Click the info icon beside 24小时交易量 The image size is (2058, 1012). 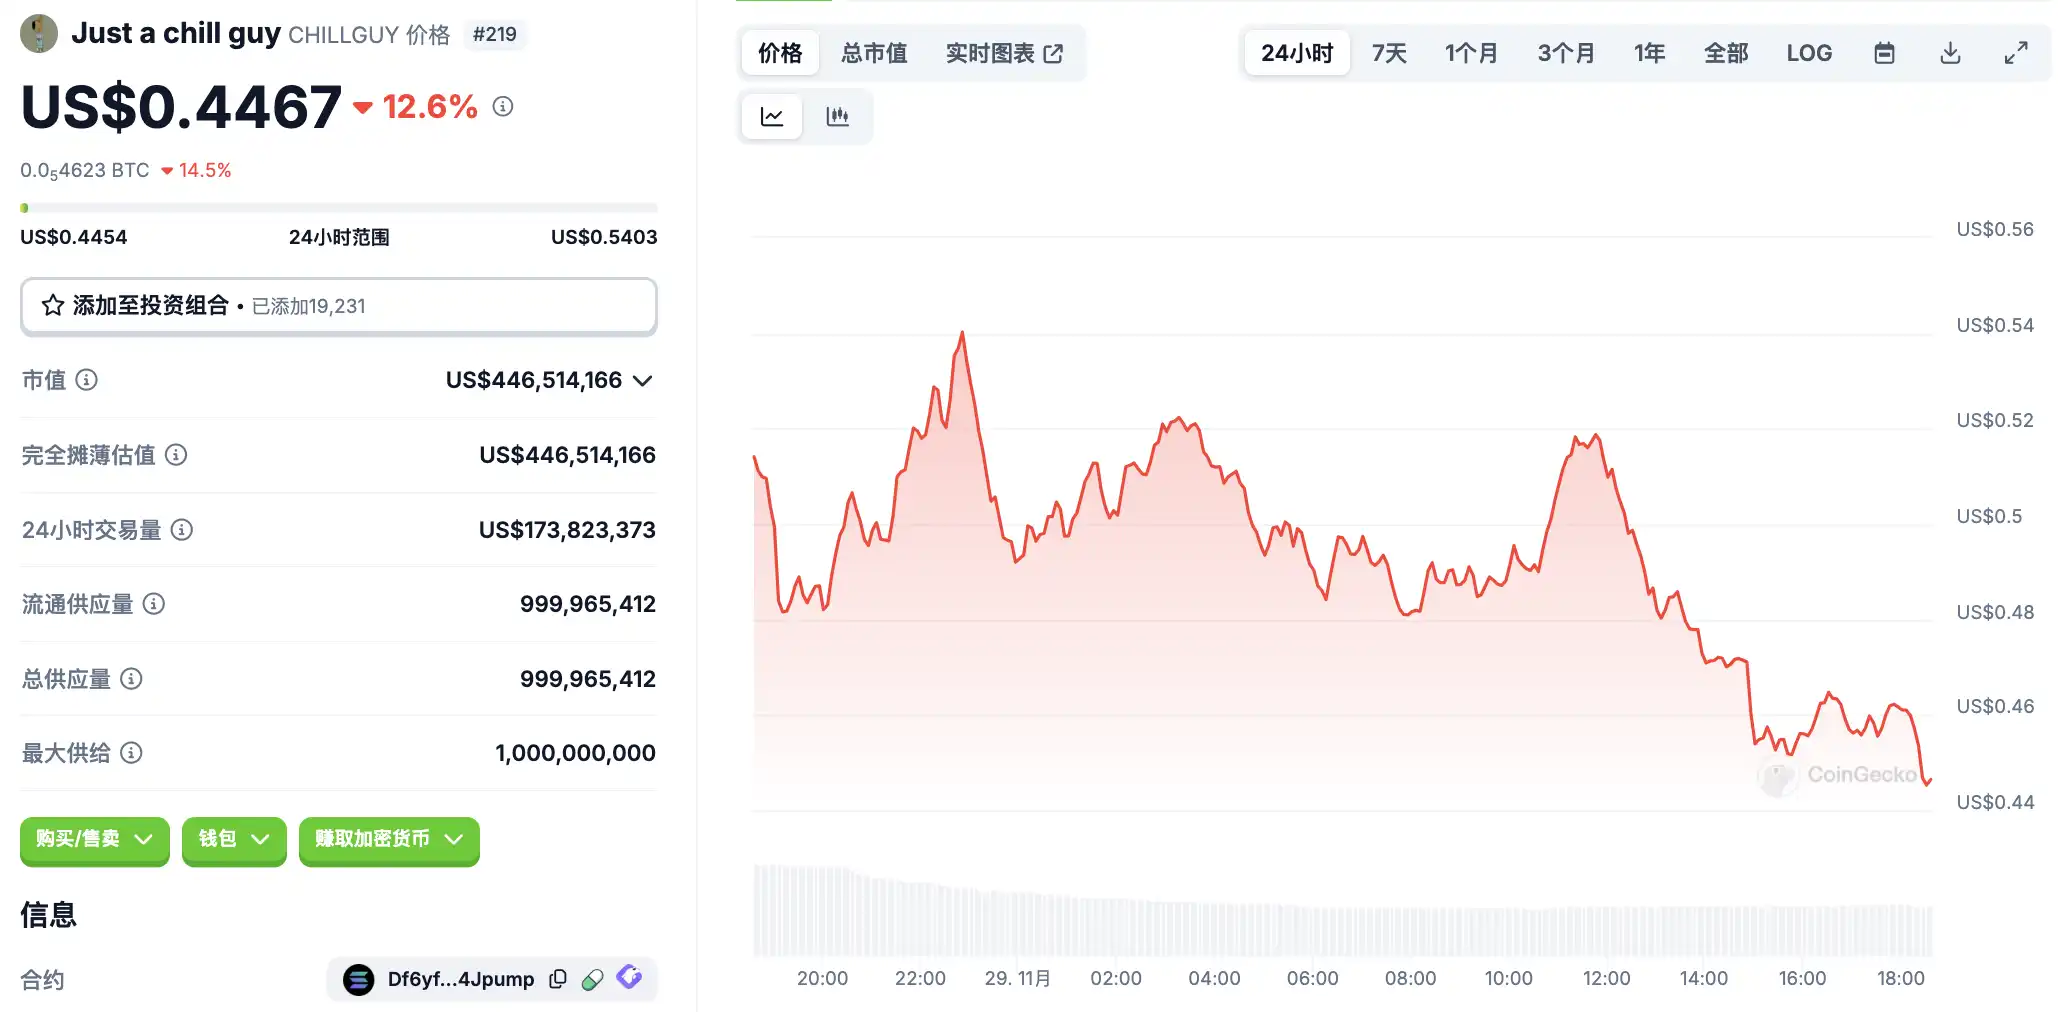pyautogui.click(x=182, y=530)
